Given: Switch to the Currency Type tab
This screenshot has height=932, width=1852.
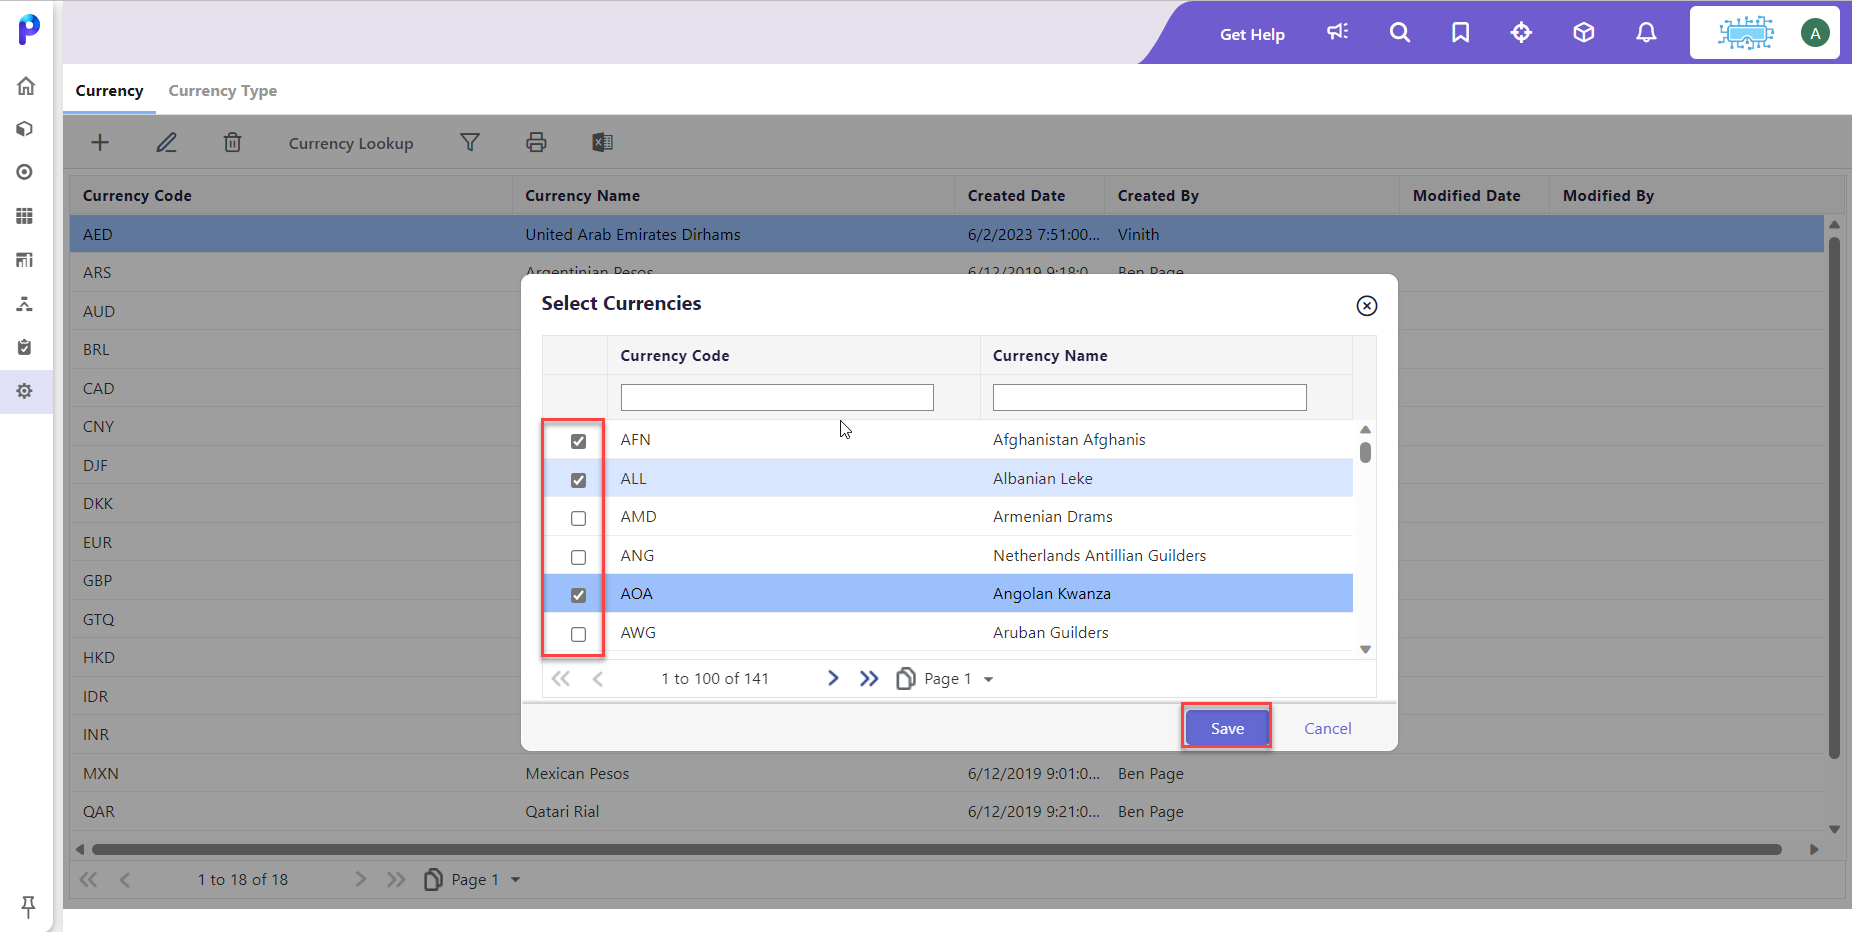Looking at the screenshot, I should coord(222,90).
